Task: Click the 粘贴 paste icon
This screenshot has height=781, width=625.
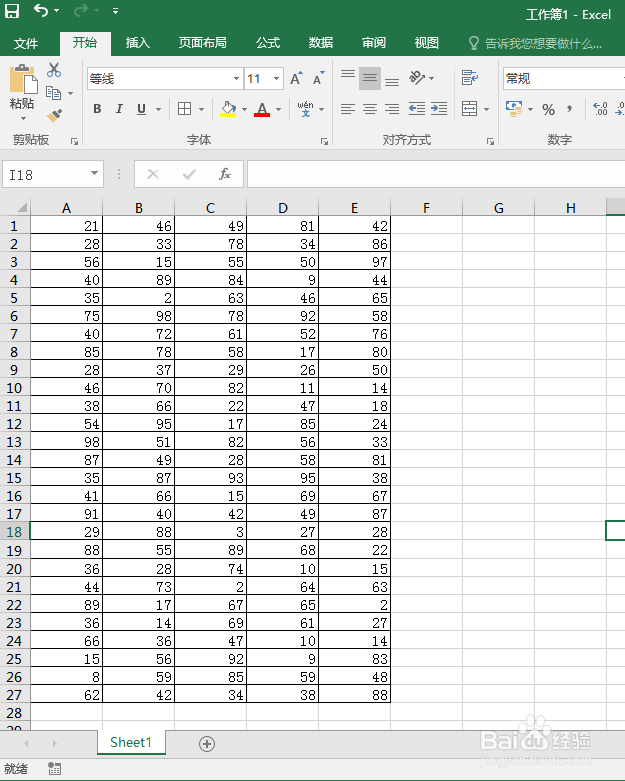Action: point(22,79)
